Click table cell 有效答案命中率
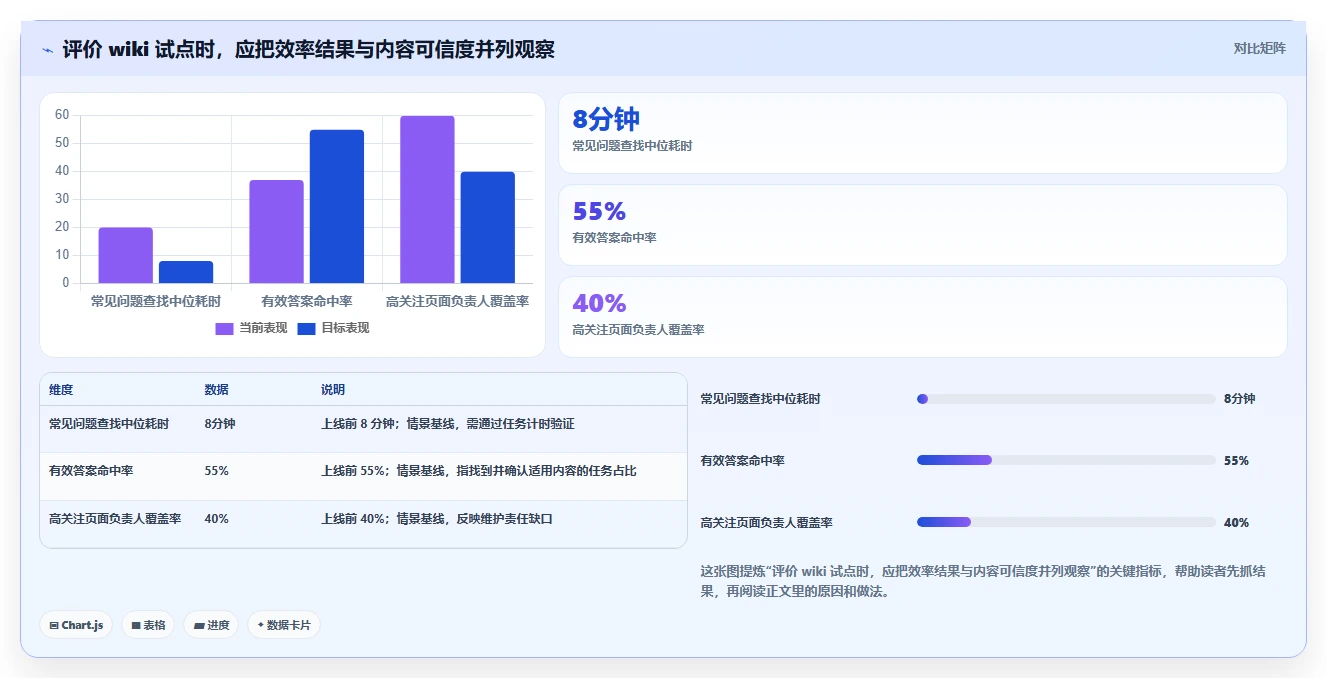Image resolution: width=1327 pixels, height=678 pixels. tap(91, 471)
